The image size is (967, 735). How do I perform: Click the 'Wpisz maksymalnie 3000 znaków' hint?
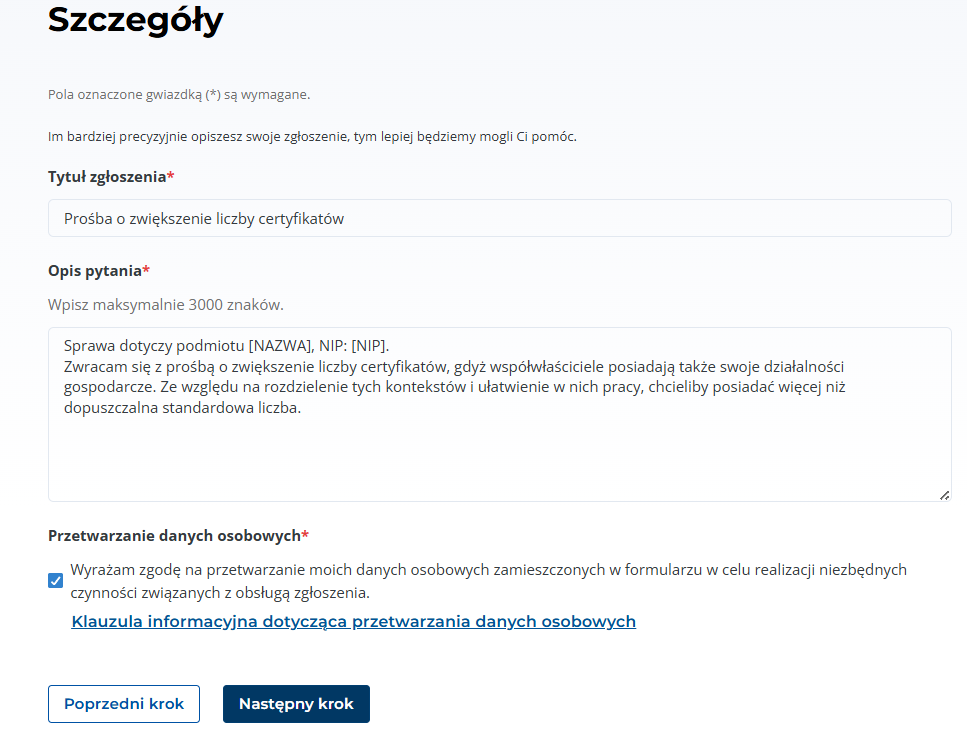coord(172,304)
